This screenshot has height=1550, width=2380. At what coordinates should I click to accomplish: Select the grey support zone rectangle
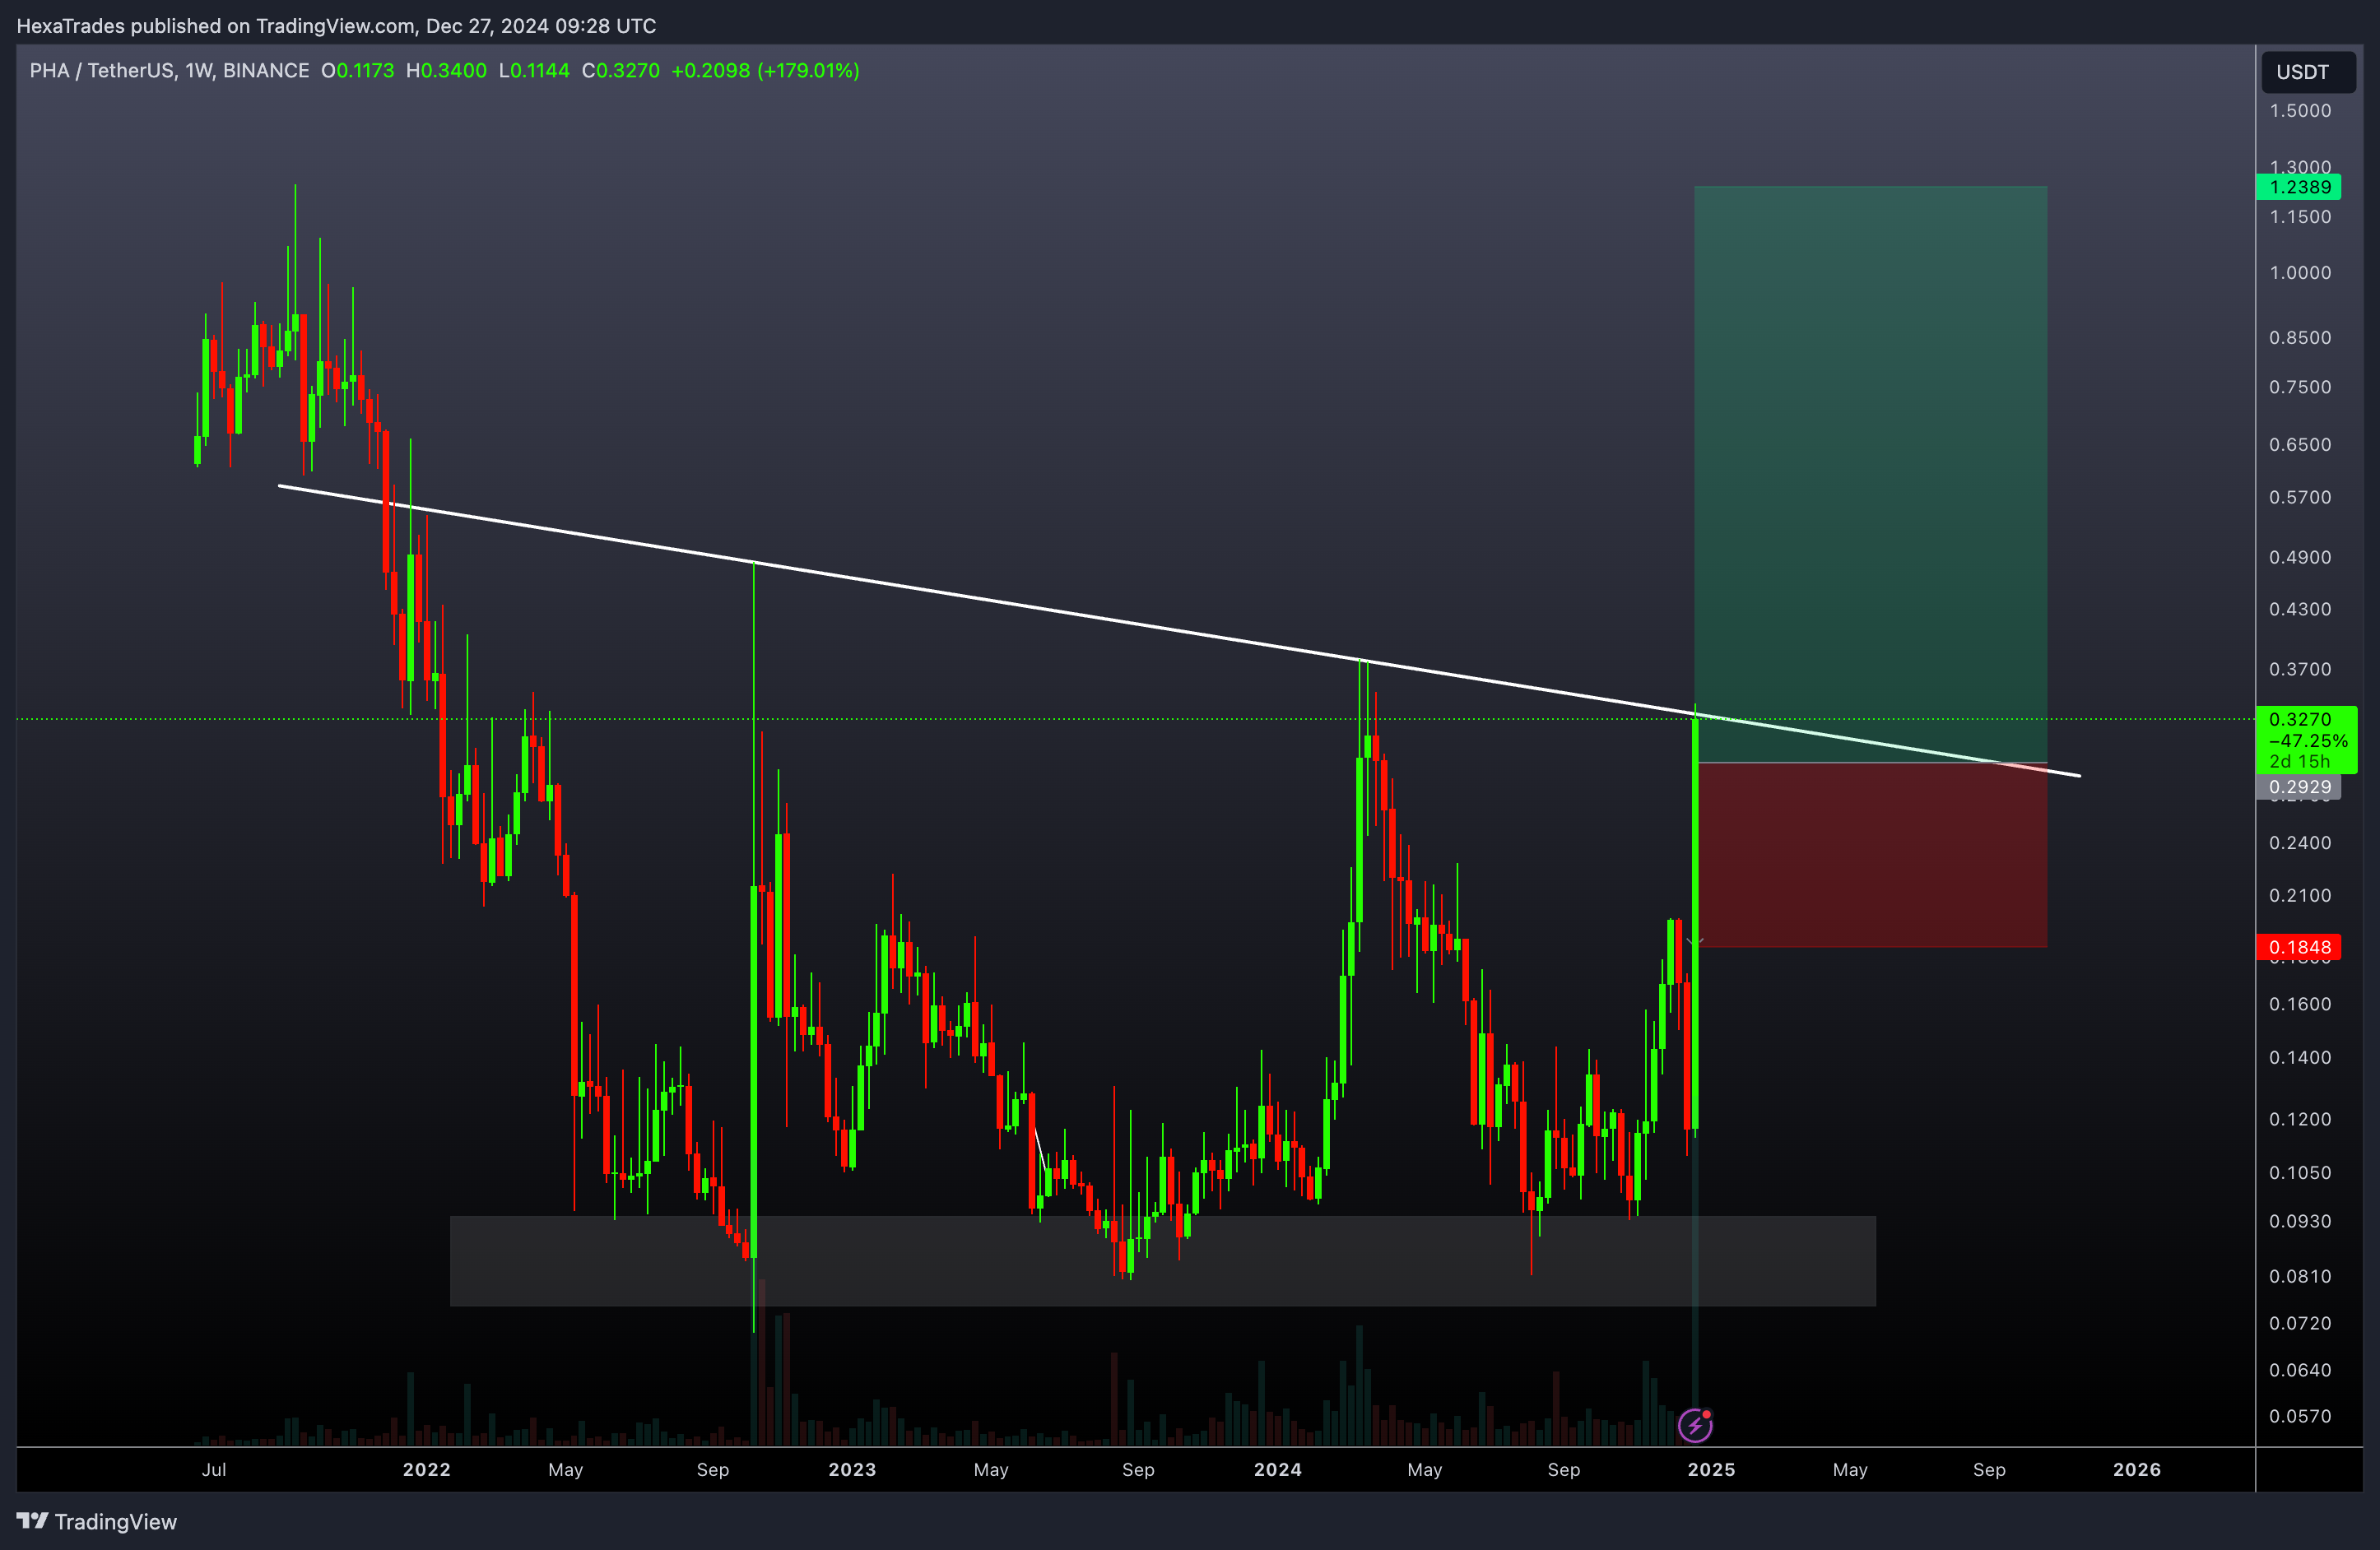1163,1261
